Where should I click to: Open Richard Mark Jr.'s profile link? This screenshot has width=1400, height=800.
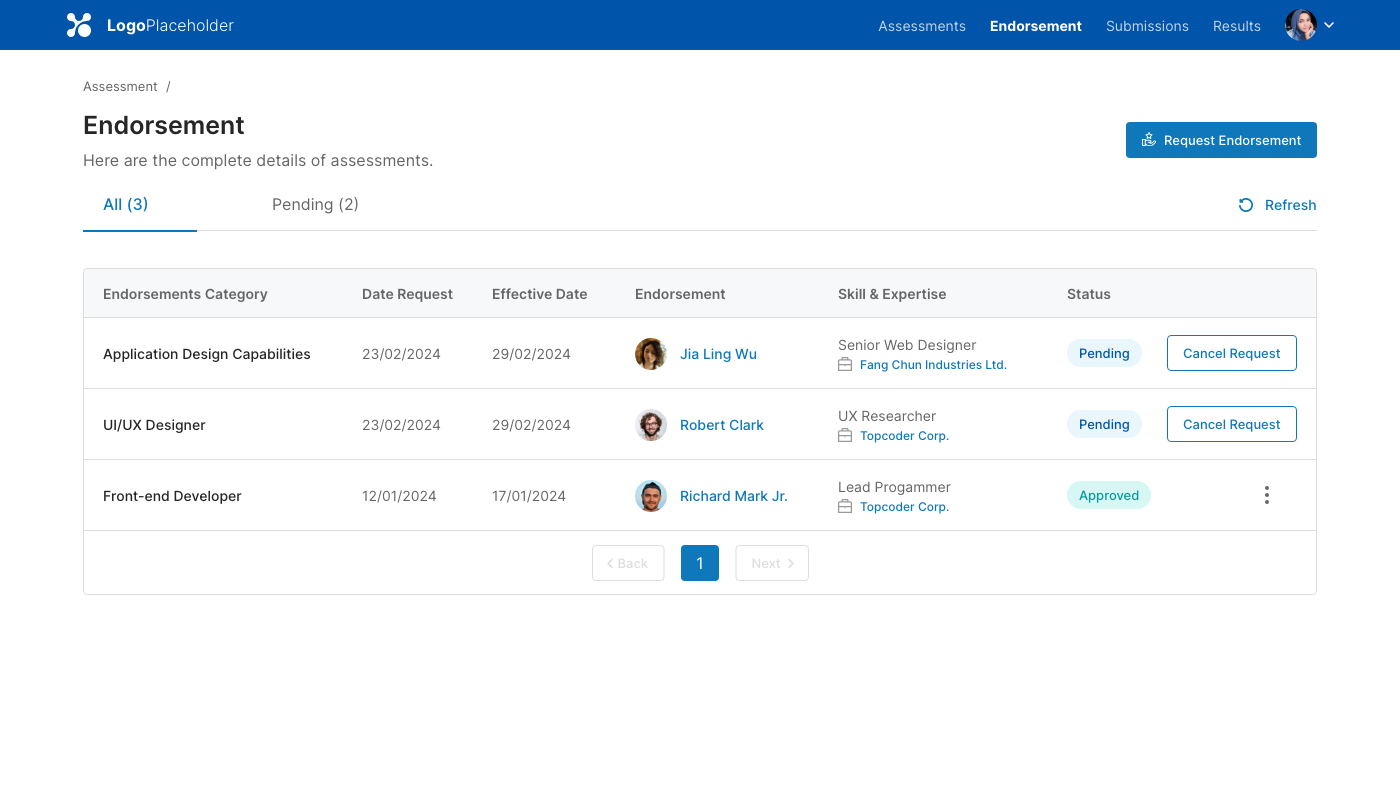coord(734,496)
